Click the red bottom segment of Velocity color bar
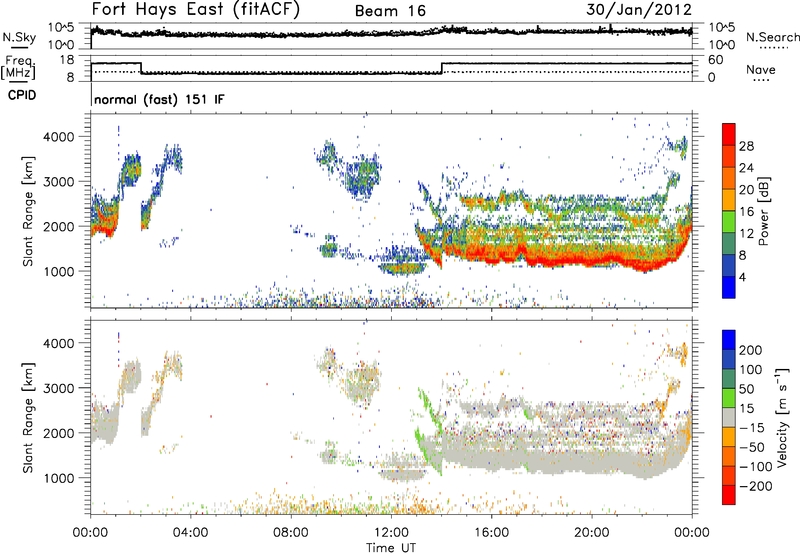Viewport: 800px width, 554px height. pos(729,495)
